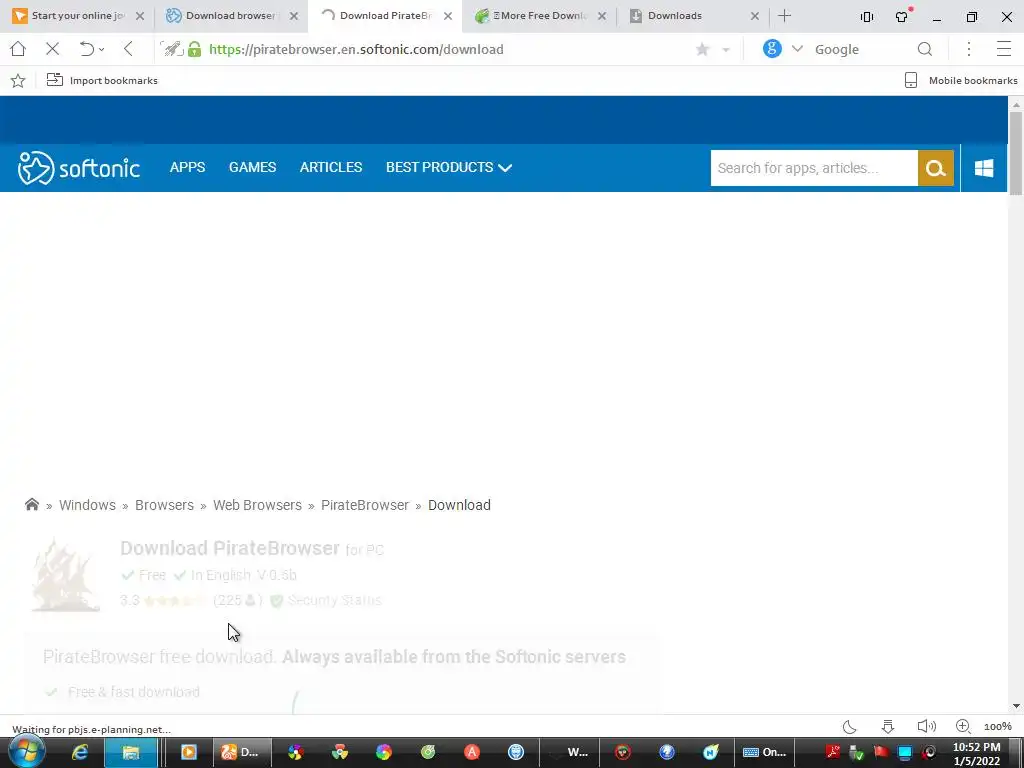Click the rocket speed mode icon
The height and width of the screenshot is (768, 1024).
coord(172,49)
